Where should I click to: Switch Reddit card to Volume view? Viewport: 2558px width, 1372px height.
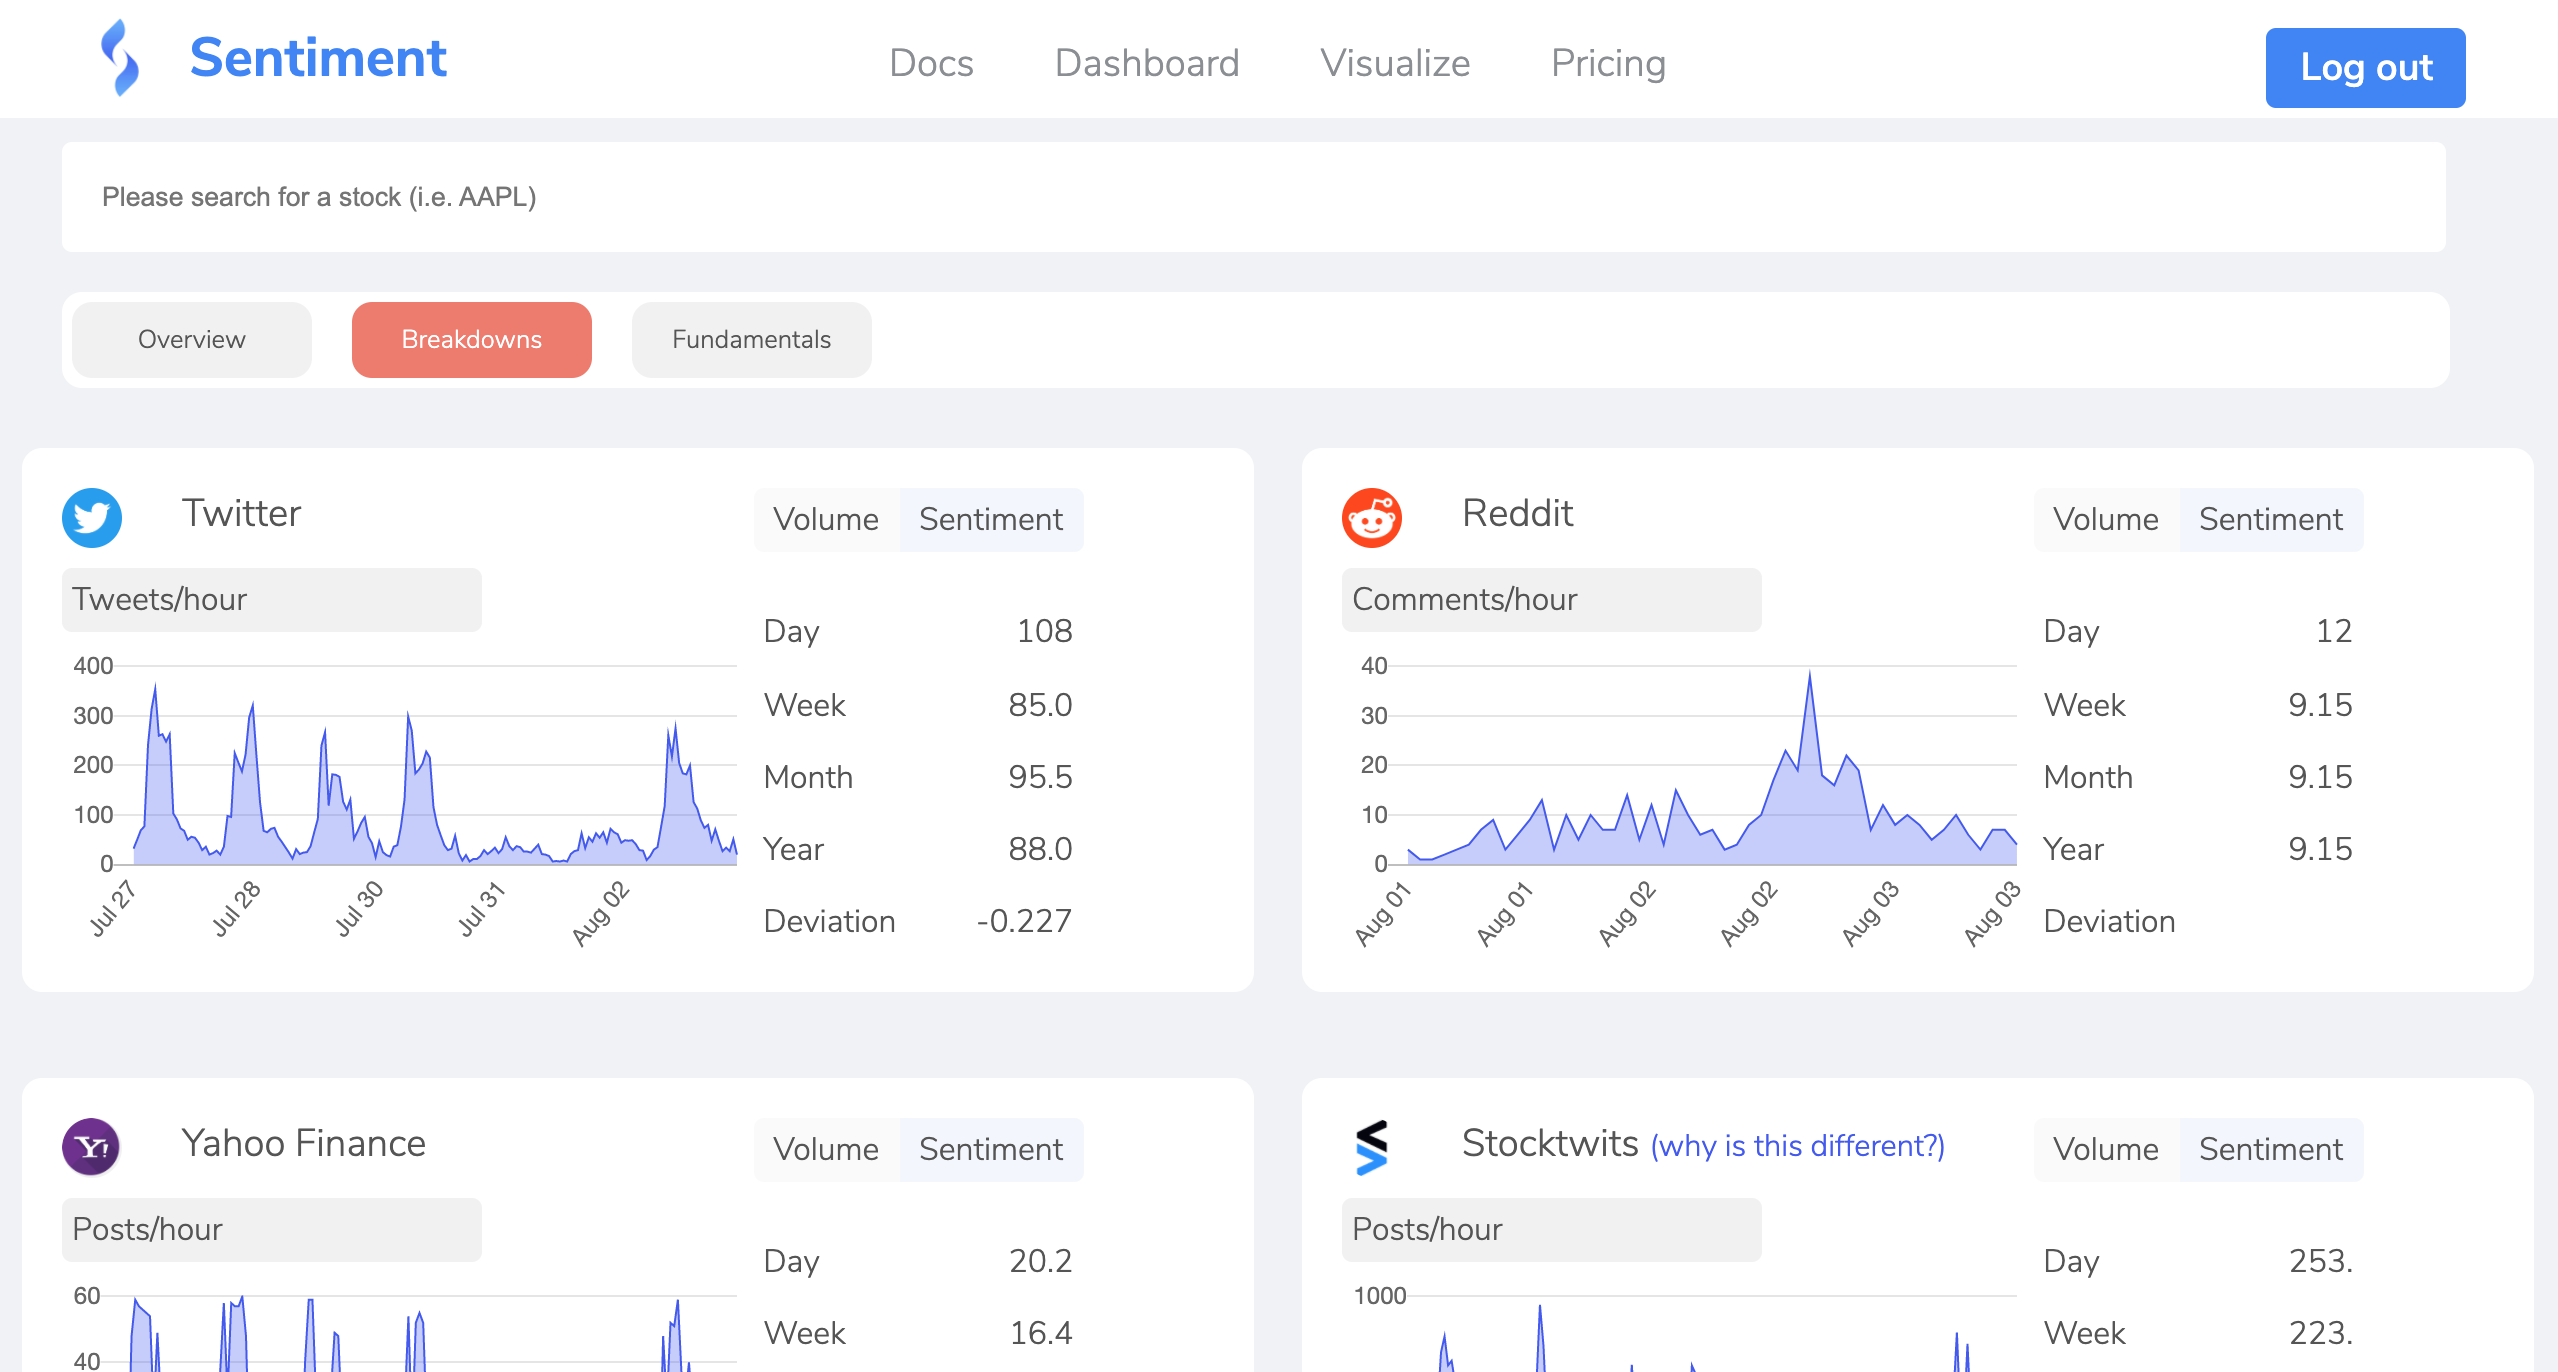point(2105,519)
